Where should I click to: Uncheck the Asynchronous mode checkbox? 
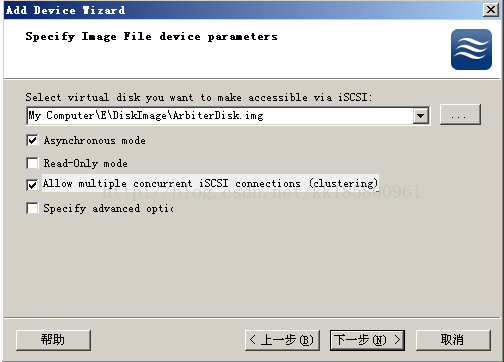pos(32,140)
